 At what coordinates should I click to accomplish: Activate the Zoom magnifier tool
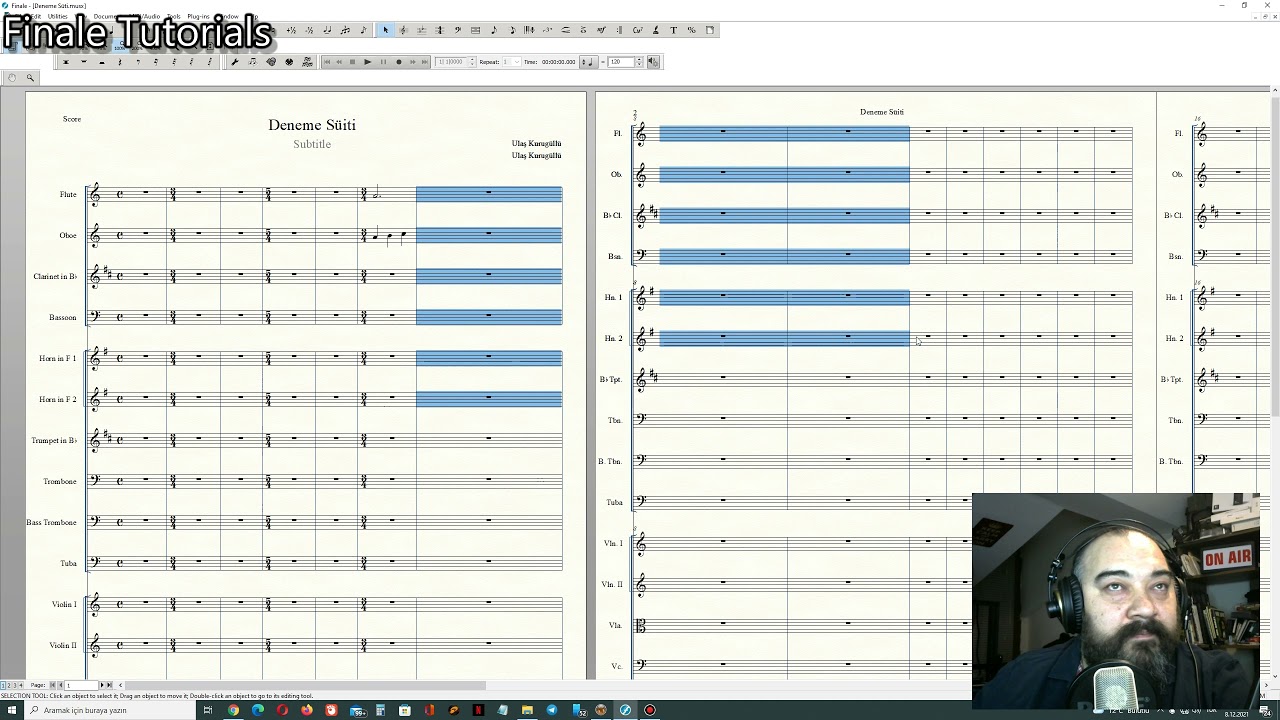pos(30,78)
